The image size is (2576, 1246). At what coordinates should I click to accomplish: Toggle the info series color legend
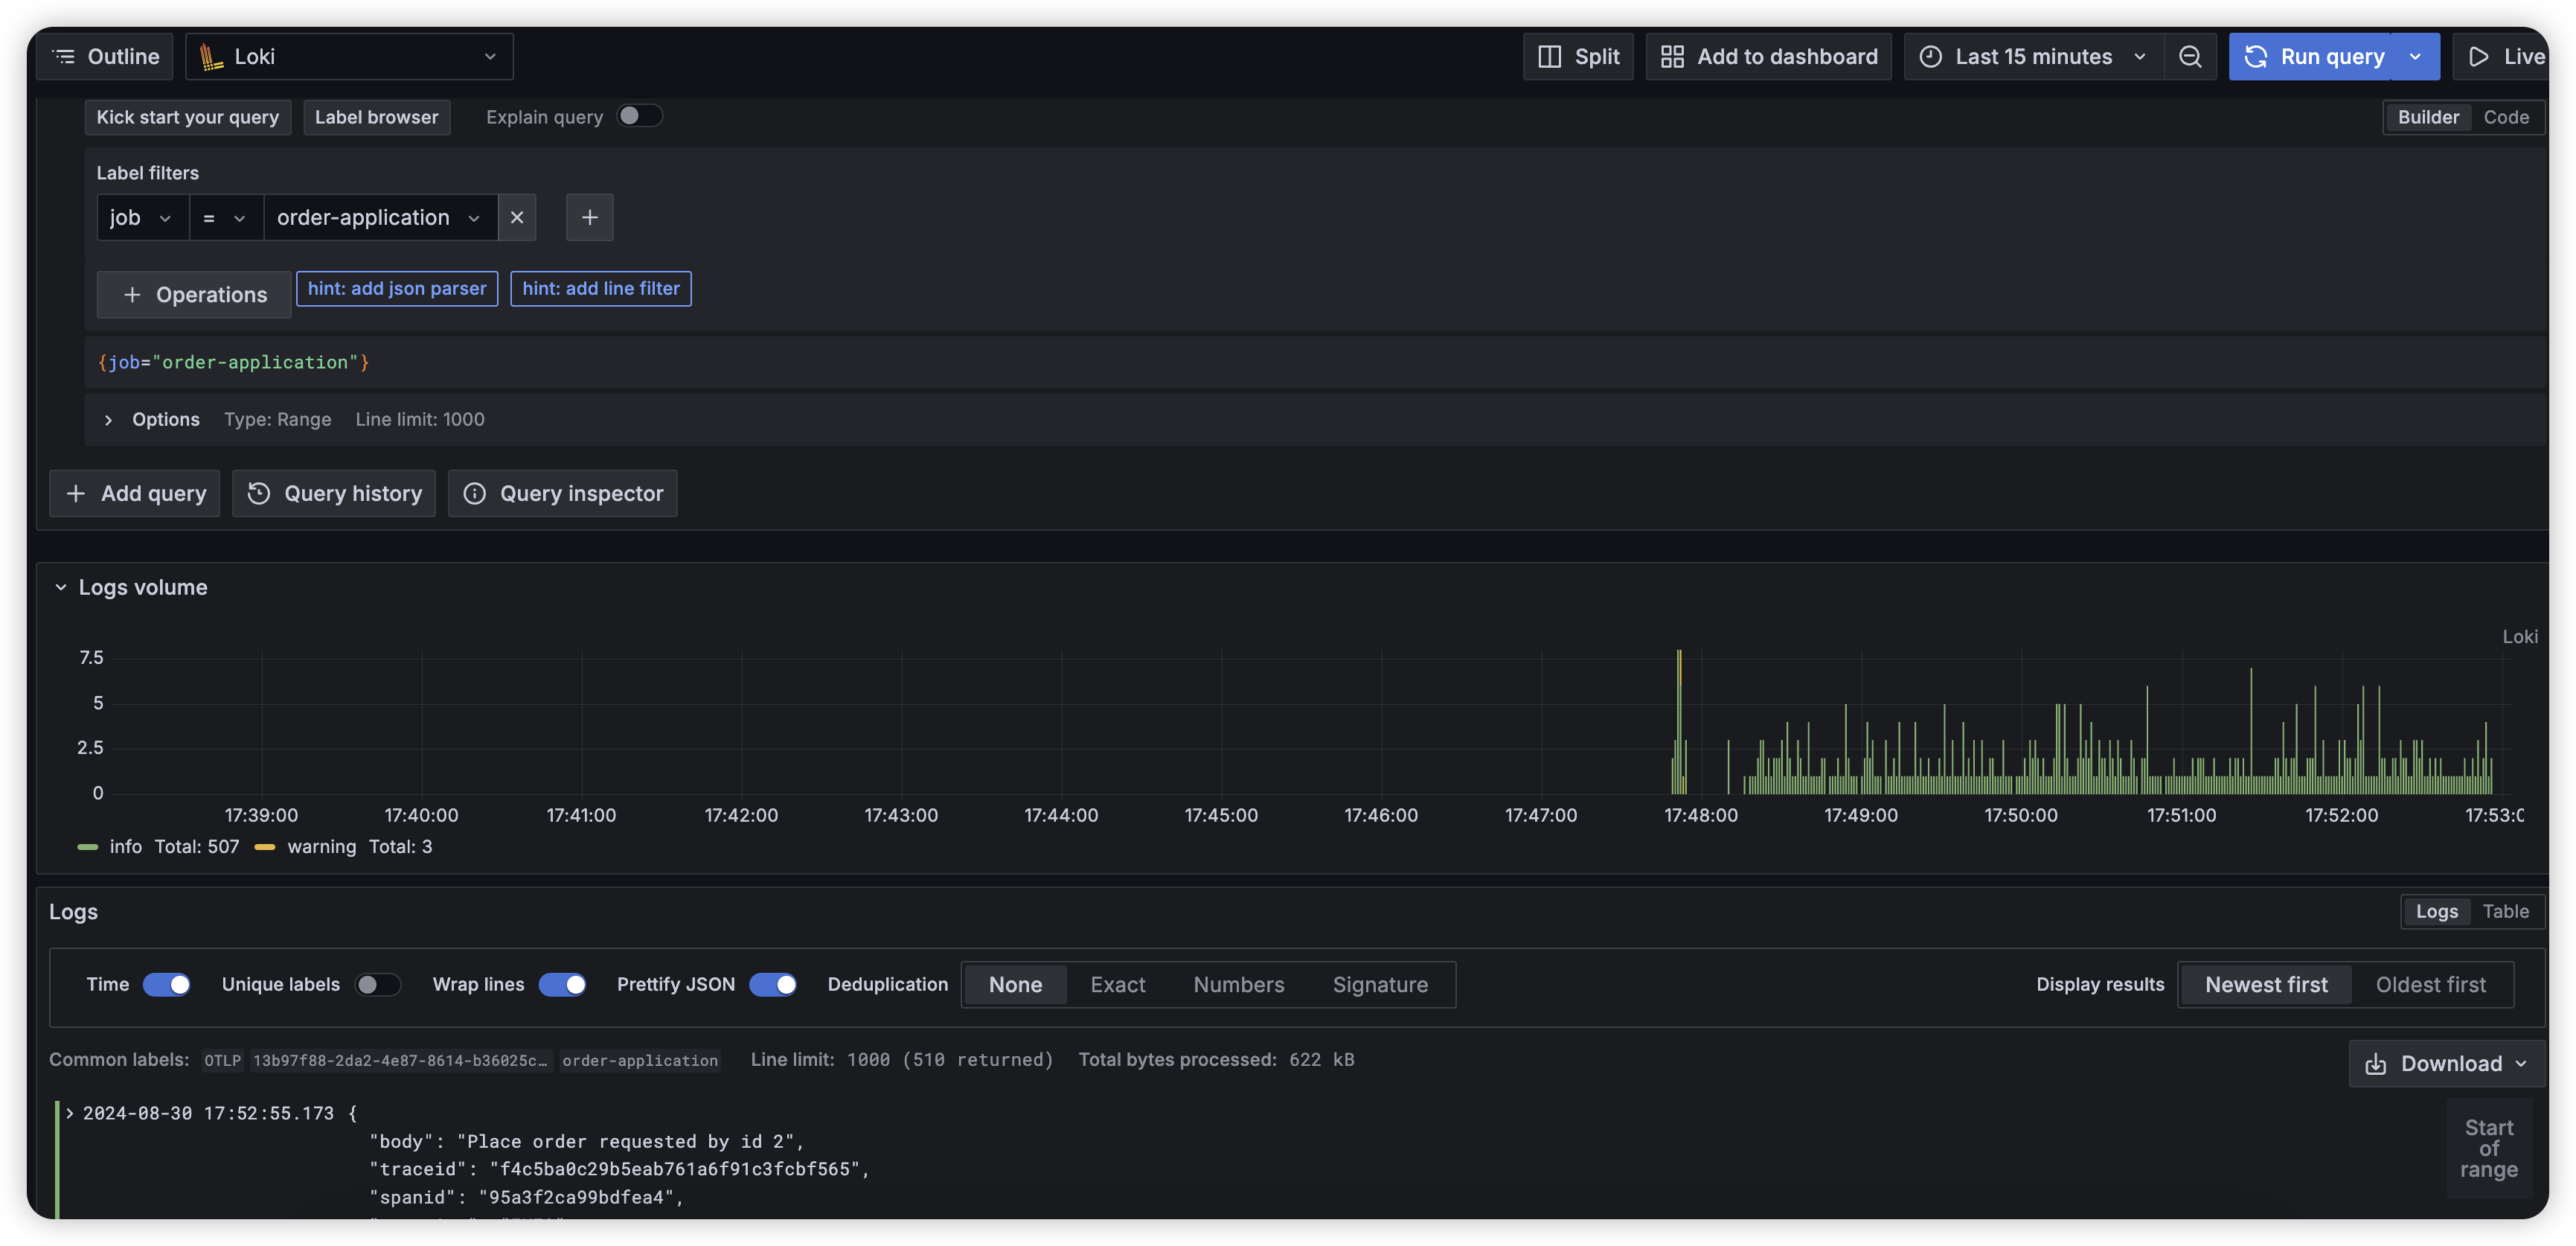click(x=88, y=847)
